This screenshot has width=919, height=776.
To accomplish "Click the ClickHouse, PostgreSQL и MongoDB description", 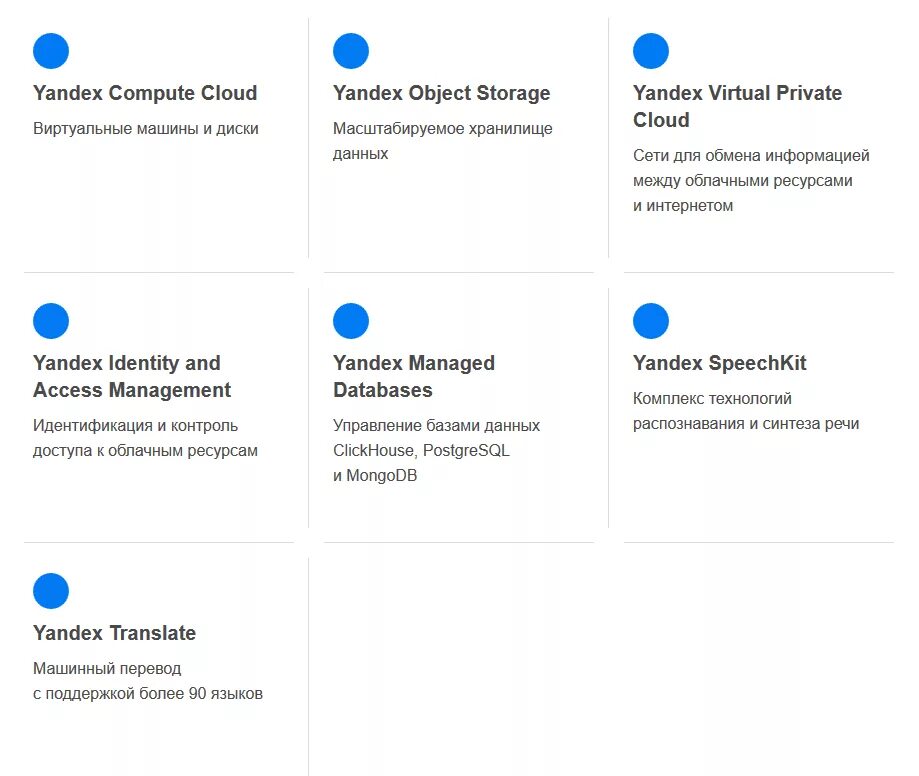I will point(436,450).
